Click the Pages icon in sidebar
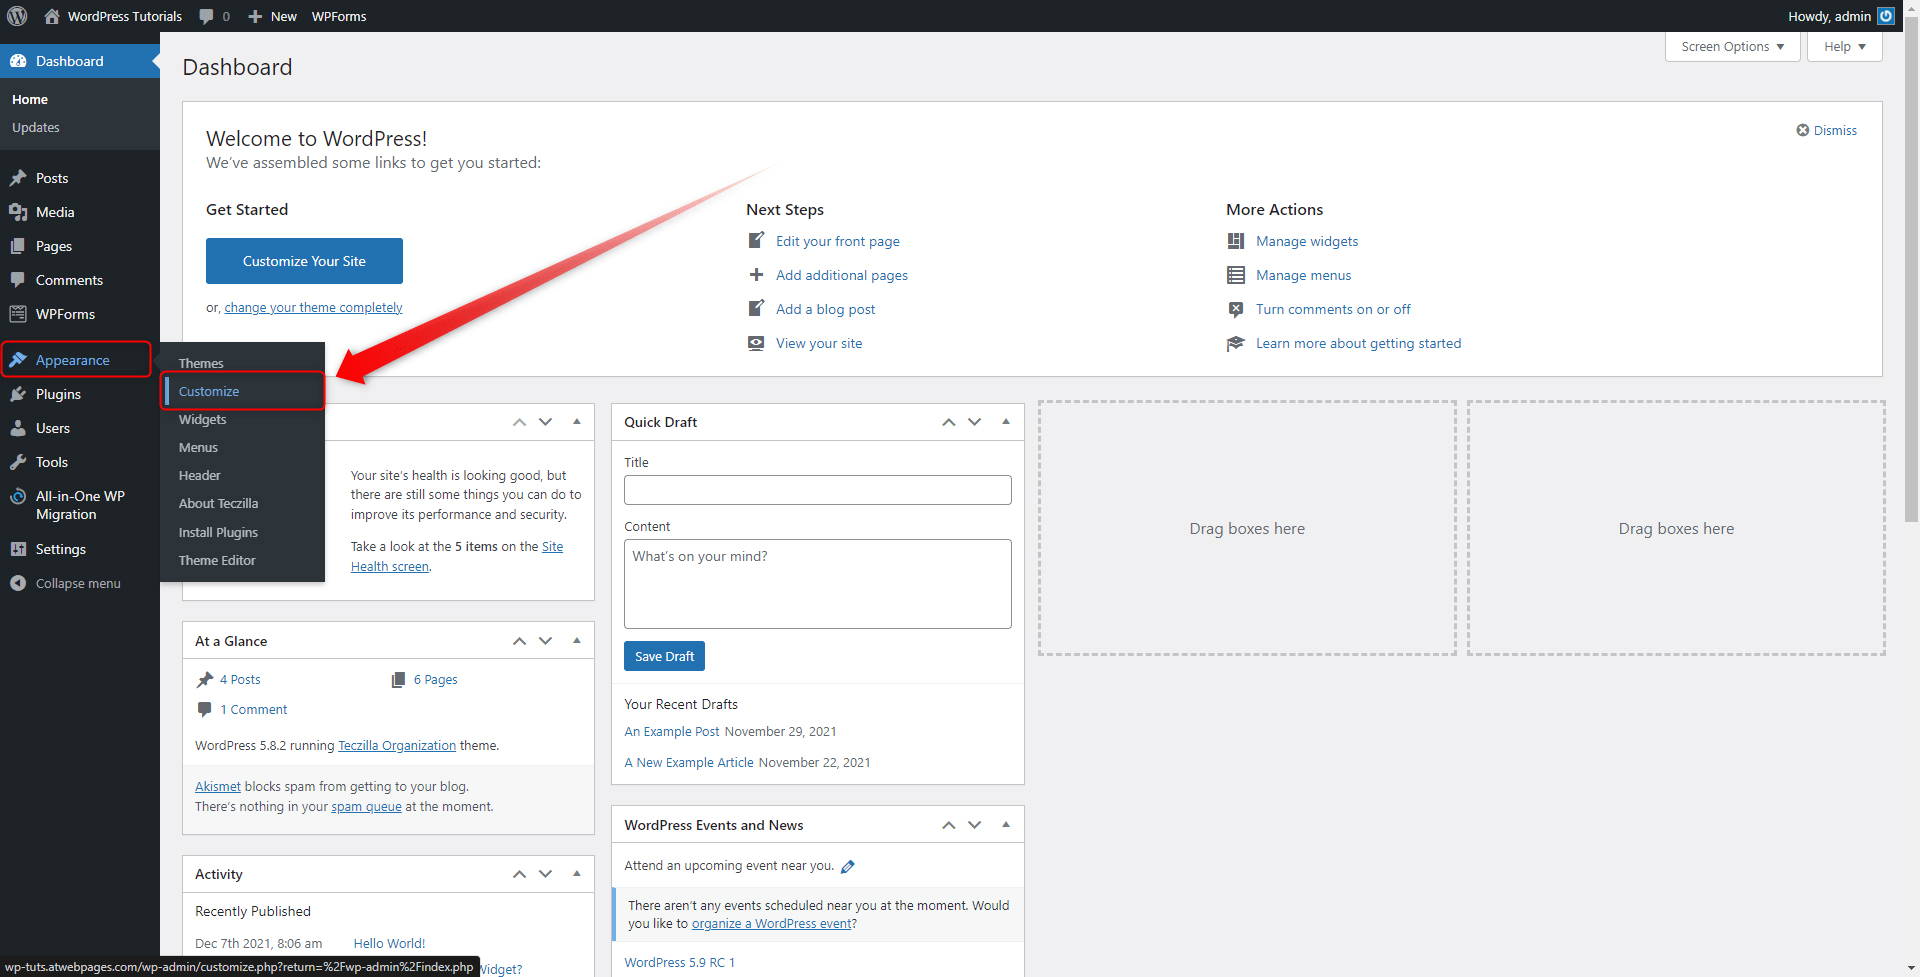Viewport: 1920px width, 977px height. point(18,246)
